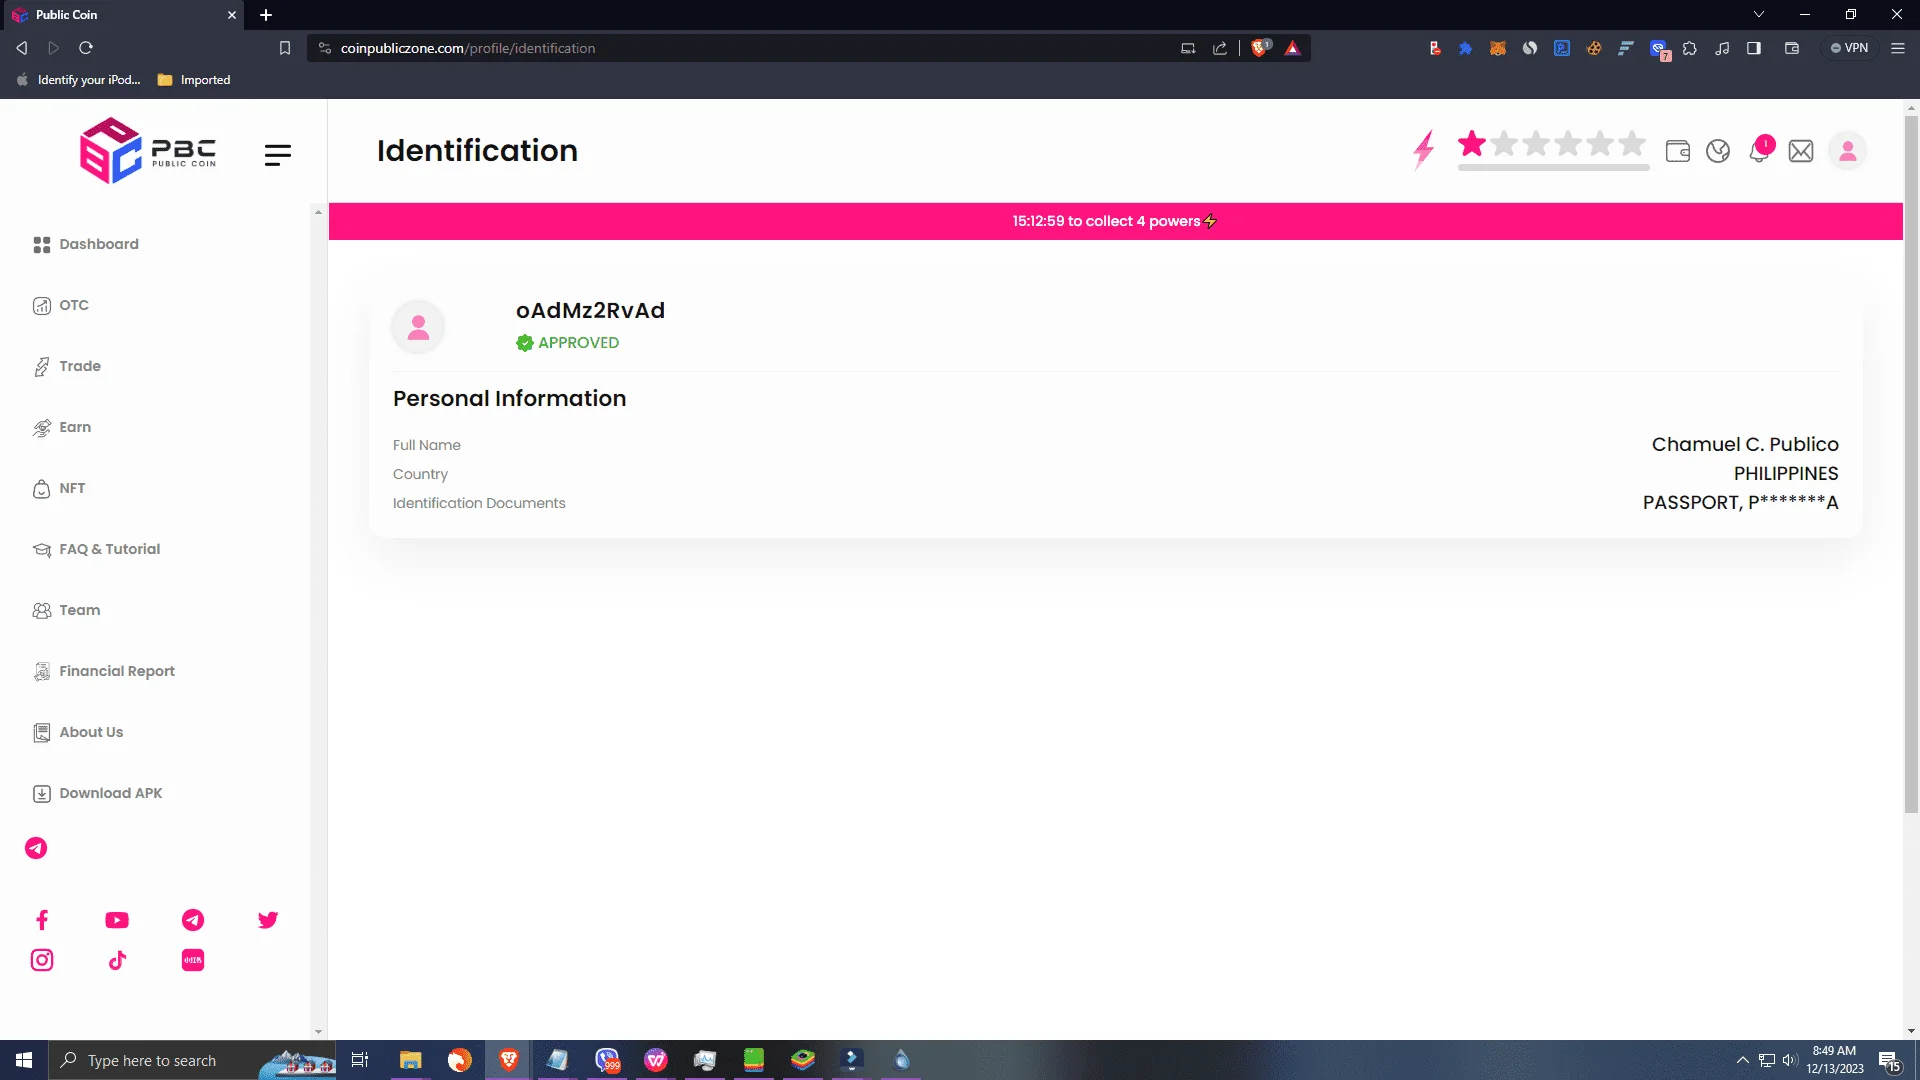This screenshot has height=1080, width=1920.
Task: Open the Twitter social icon
Action: coord(268,920)
